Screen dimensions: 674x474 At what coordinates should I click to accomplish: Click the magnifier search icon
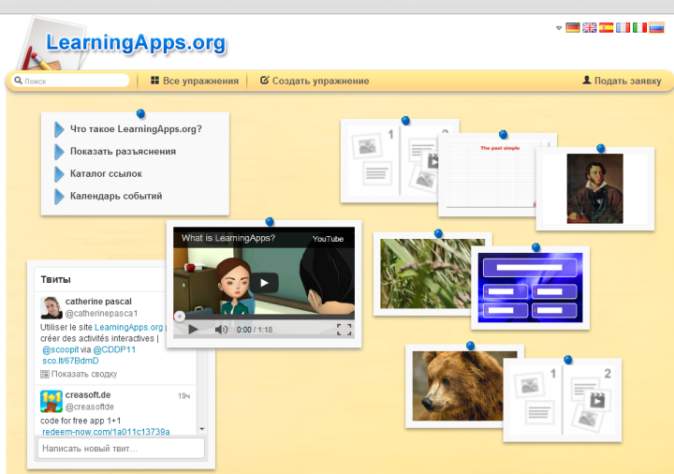(x=18, y=80)
